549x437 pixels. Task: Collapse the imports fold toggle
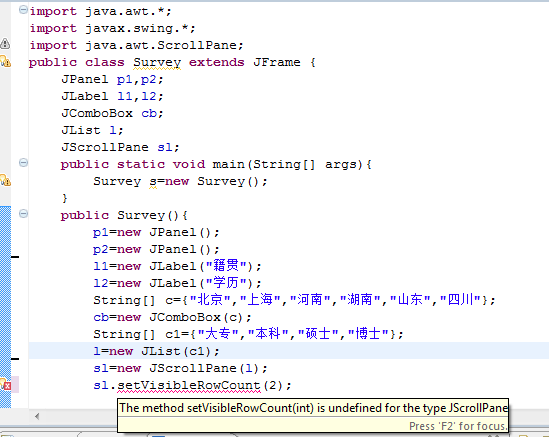pyautogui.click(x=23, y=10)
